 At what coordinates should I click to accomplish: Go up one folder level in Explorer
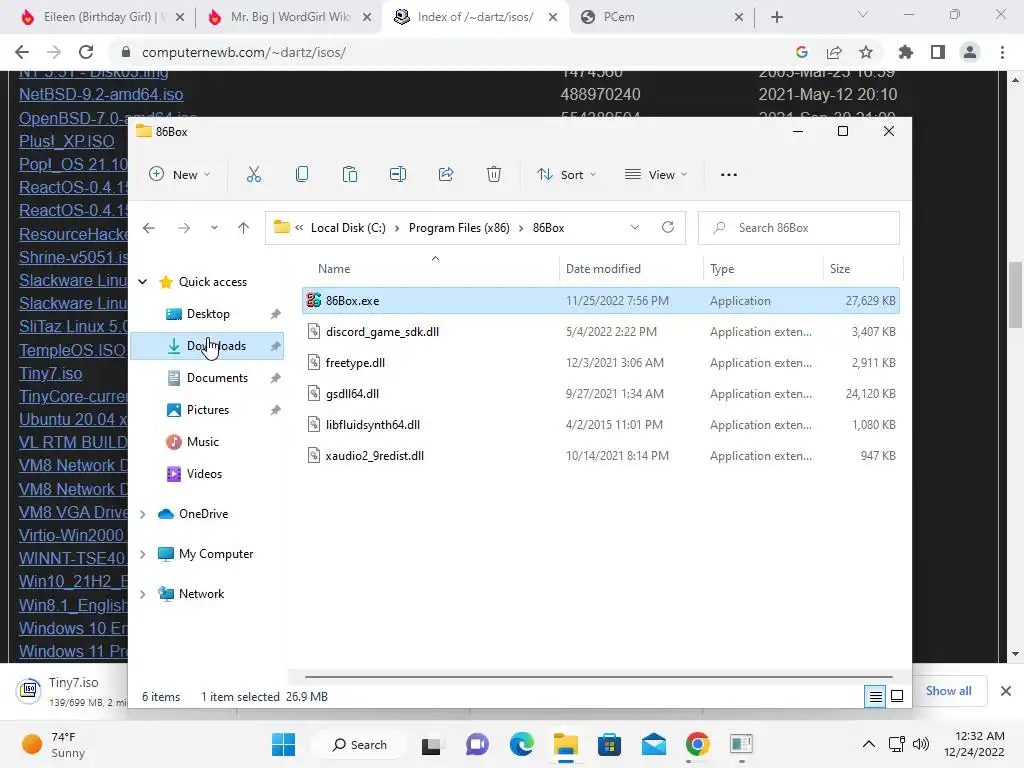coord(243,228)
